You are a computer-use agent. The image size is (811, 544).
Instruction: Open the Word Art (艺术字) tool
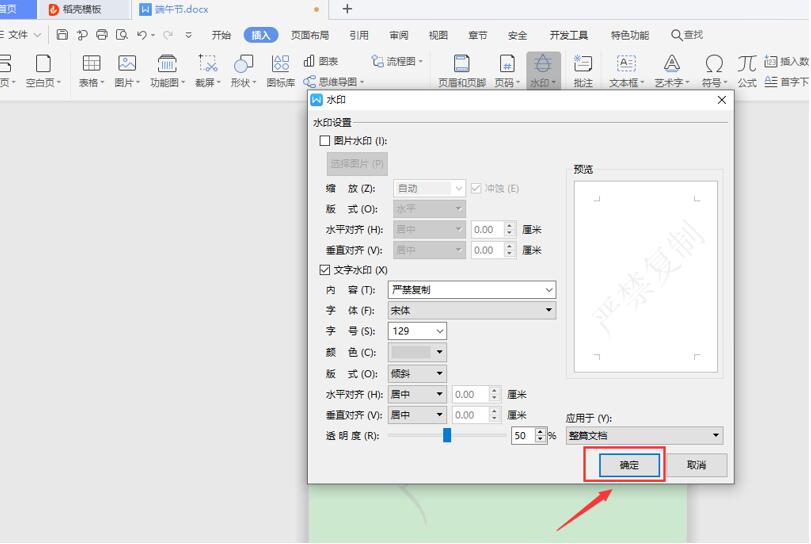[672, 65]
